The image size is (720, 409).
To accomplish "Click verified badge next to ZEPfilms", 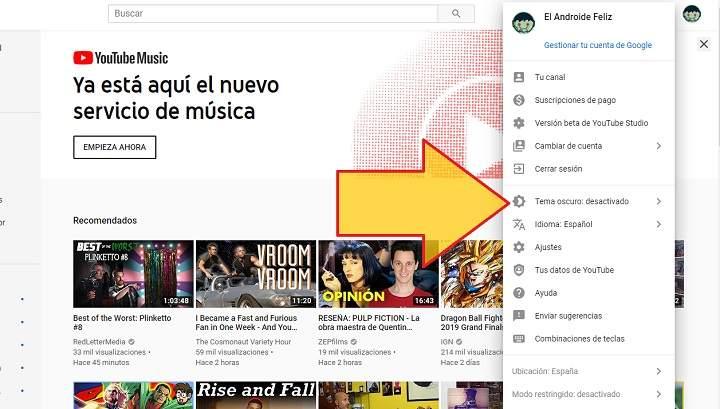I will click(354, 342).
